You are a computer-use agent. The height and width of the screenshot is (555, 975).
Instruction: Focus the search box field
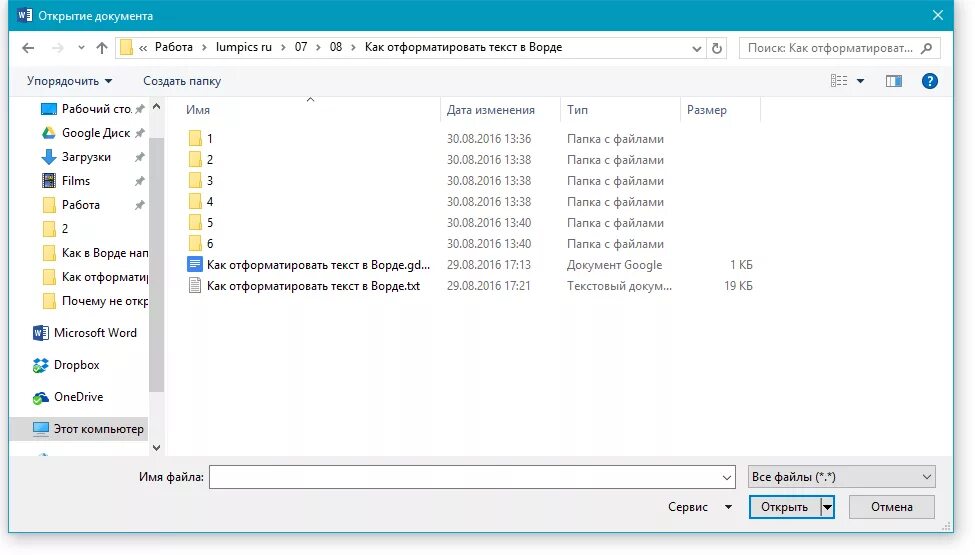tap(839, 48)
